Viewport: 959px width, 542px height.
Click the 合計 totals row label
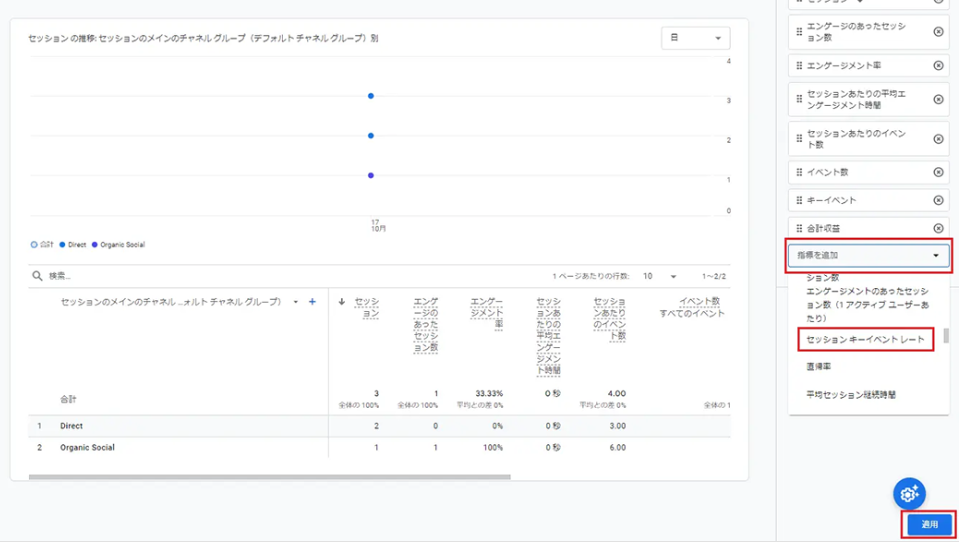pos(68,399)
